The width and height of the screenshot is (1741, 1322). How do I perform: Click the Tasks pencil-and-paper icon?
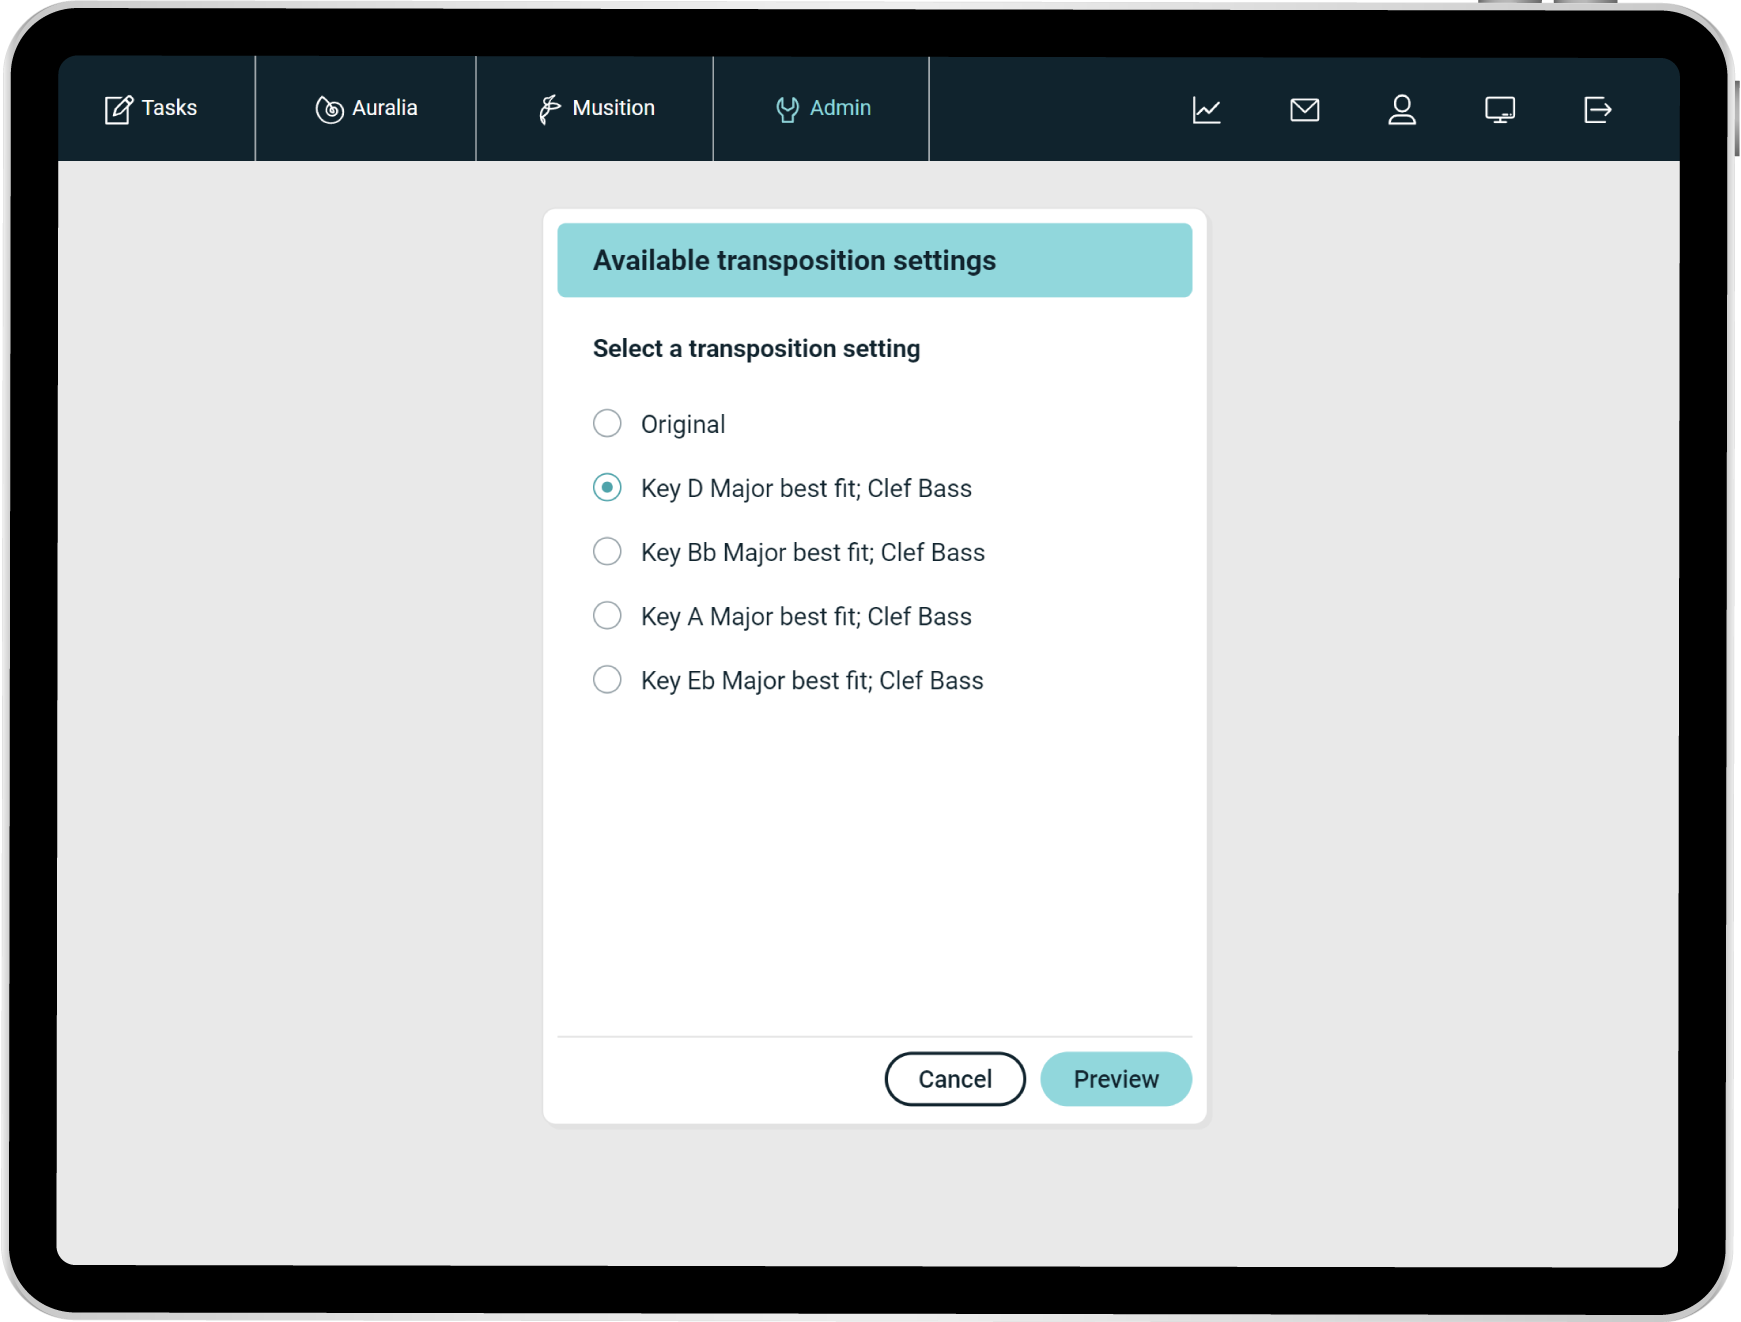[x=118, y=109]
